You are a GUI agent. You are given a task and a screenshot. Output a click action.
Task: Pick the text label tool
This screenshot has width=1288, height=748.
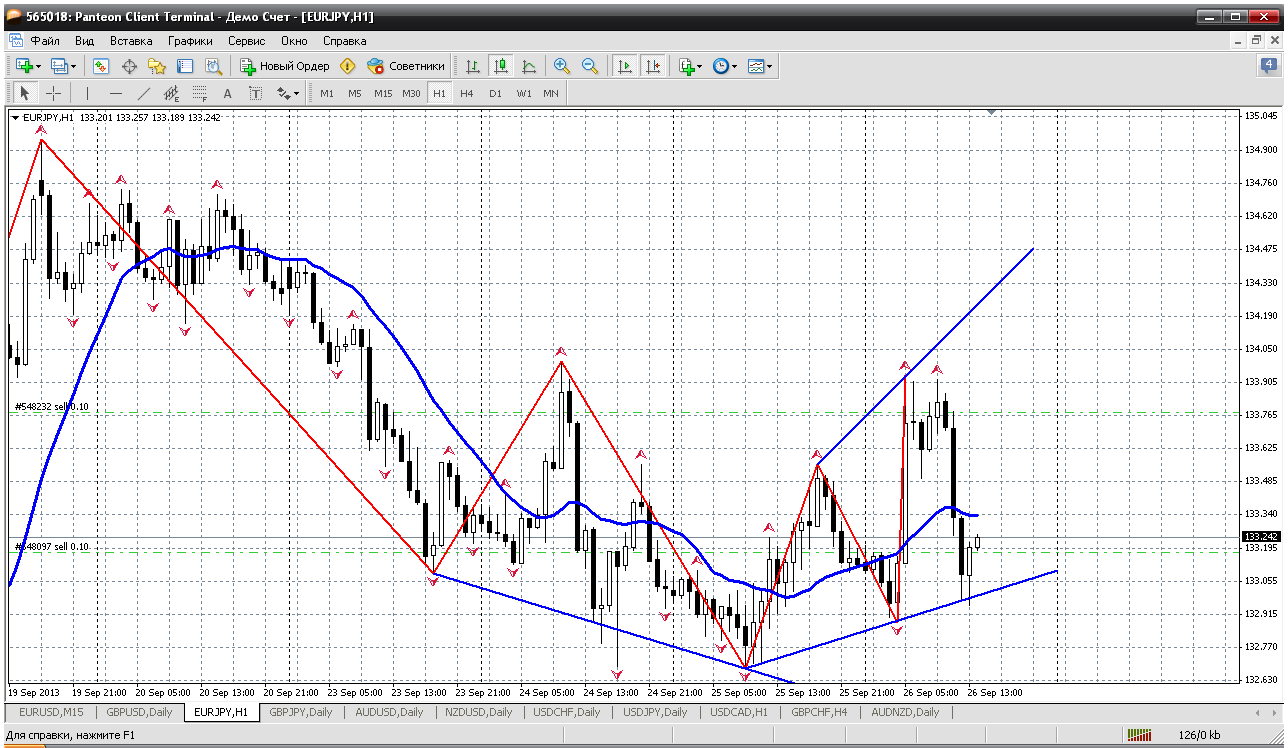227,93
